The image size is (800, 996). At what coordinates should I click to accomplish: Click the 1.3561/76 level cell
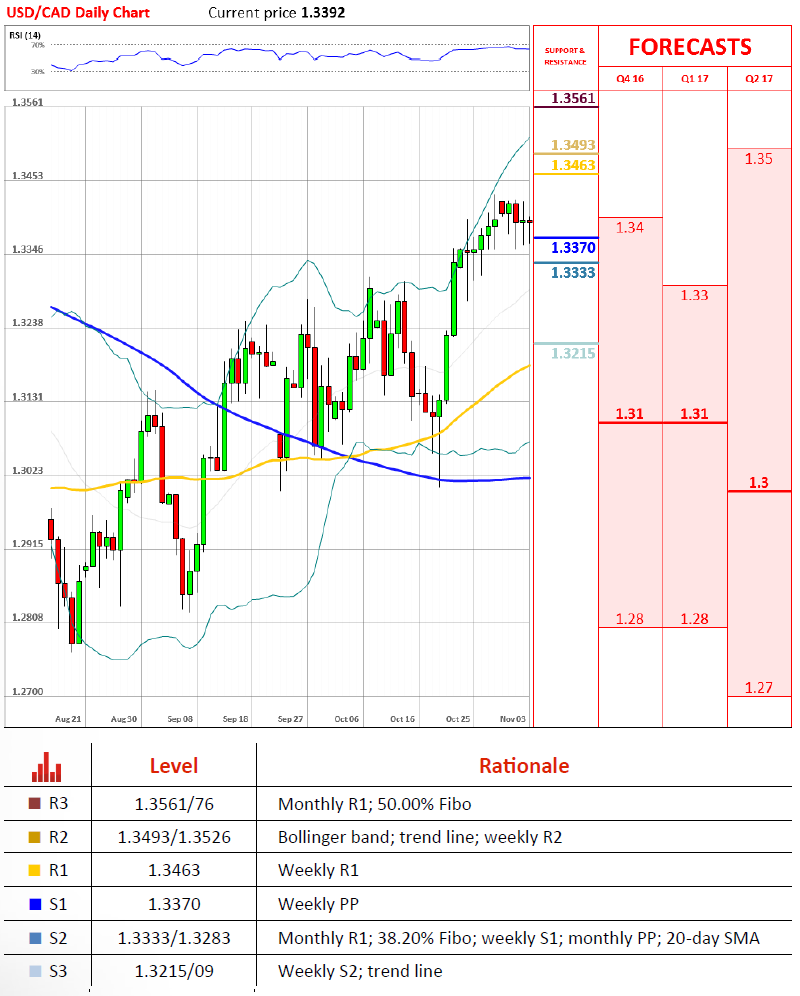coord(174,804)
